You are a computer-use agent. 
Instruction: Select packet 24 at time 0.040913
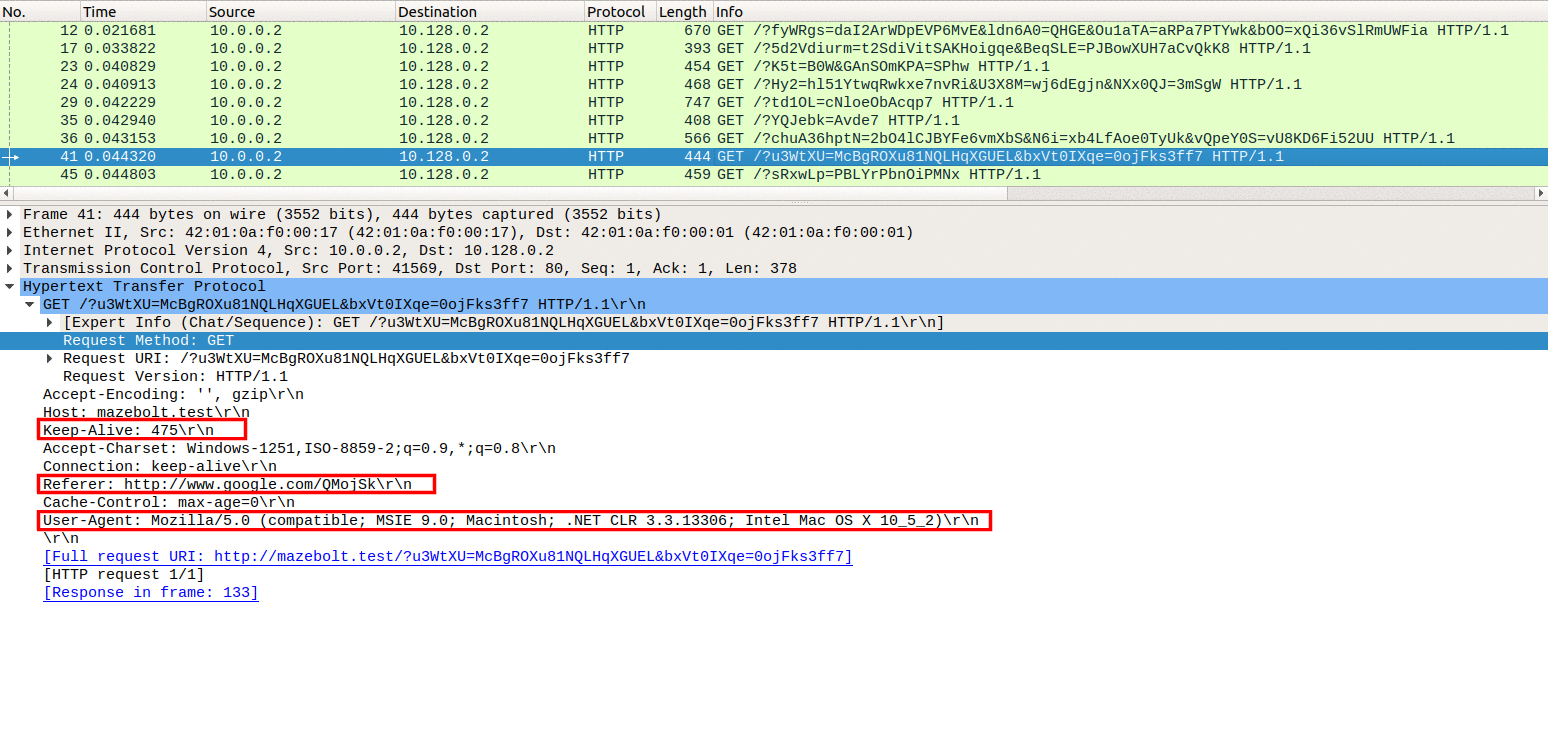coord(774,85)
